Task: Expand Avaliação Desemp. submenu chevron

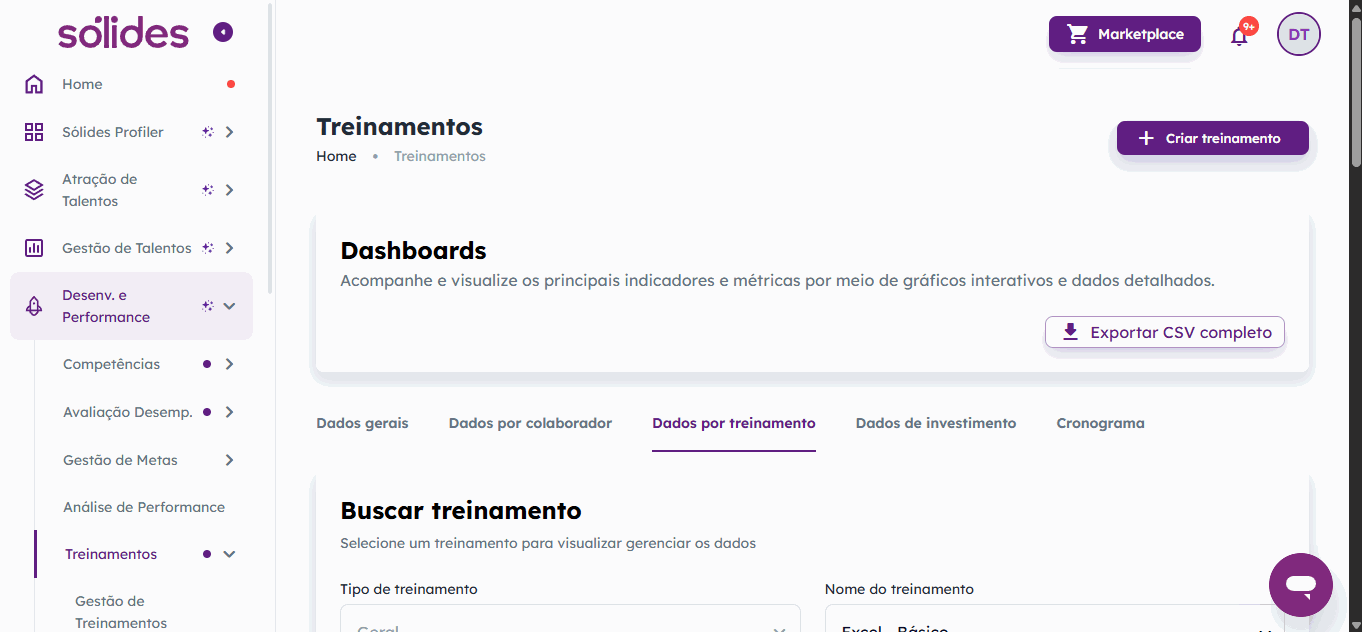Action: click(229, 412)
